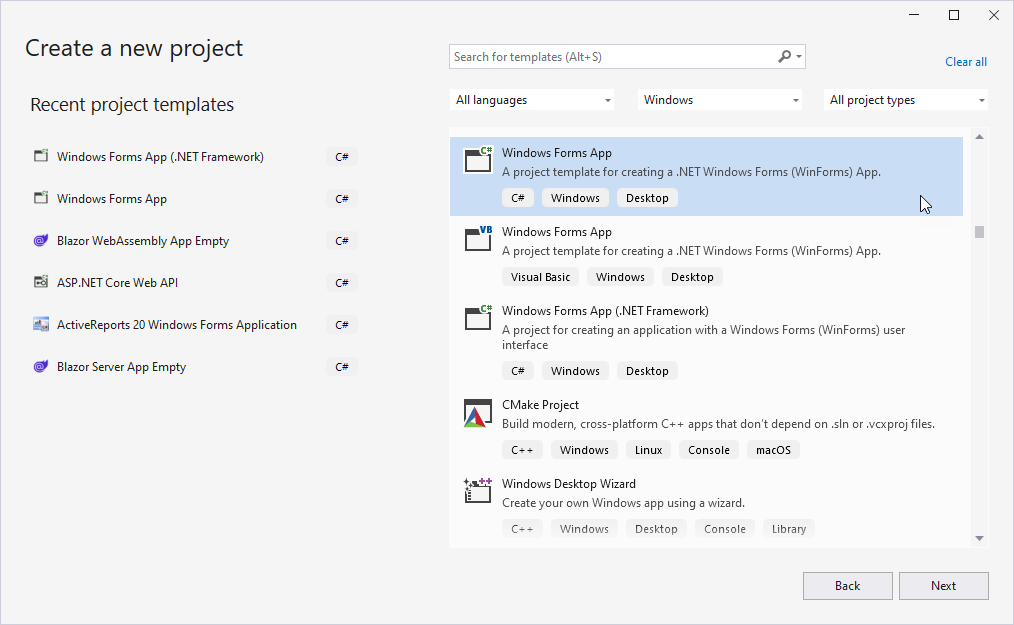Click the Clear all link
Image resolution: width=1014 pixels, height=625 pixels.
point(965,62)
